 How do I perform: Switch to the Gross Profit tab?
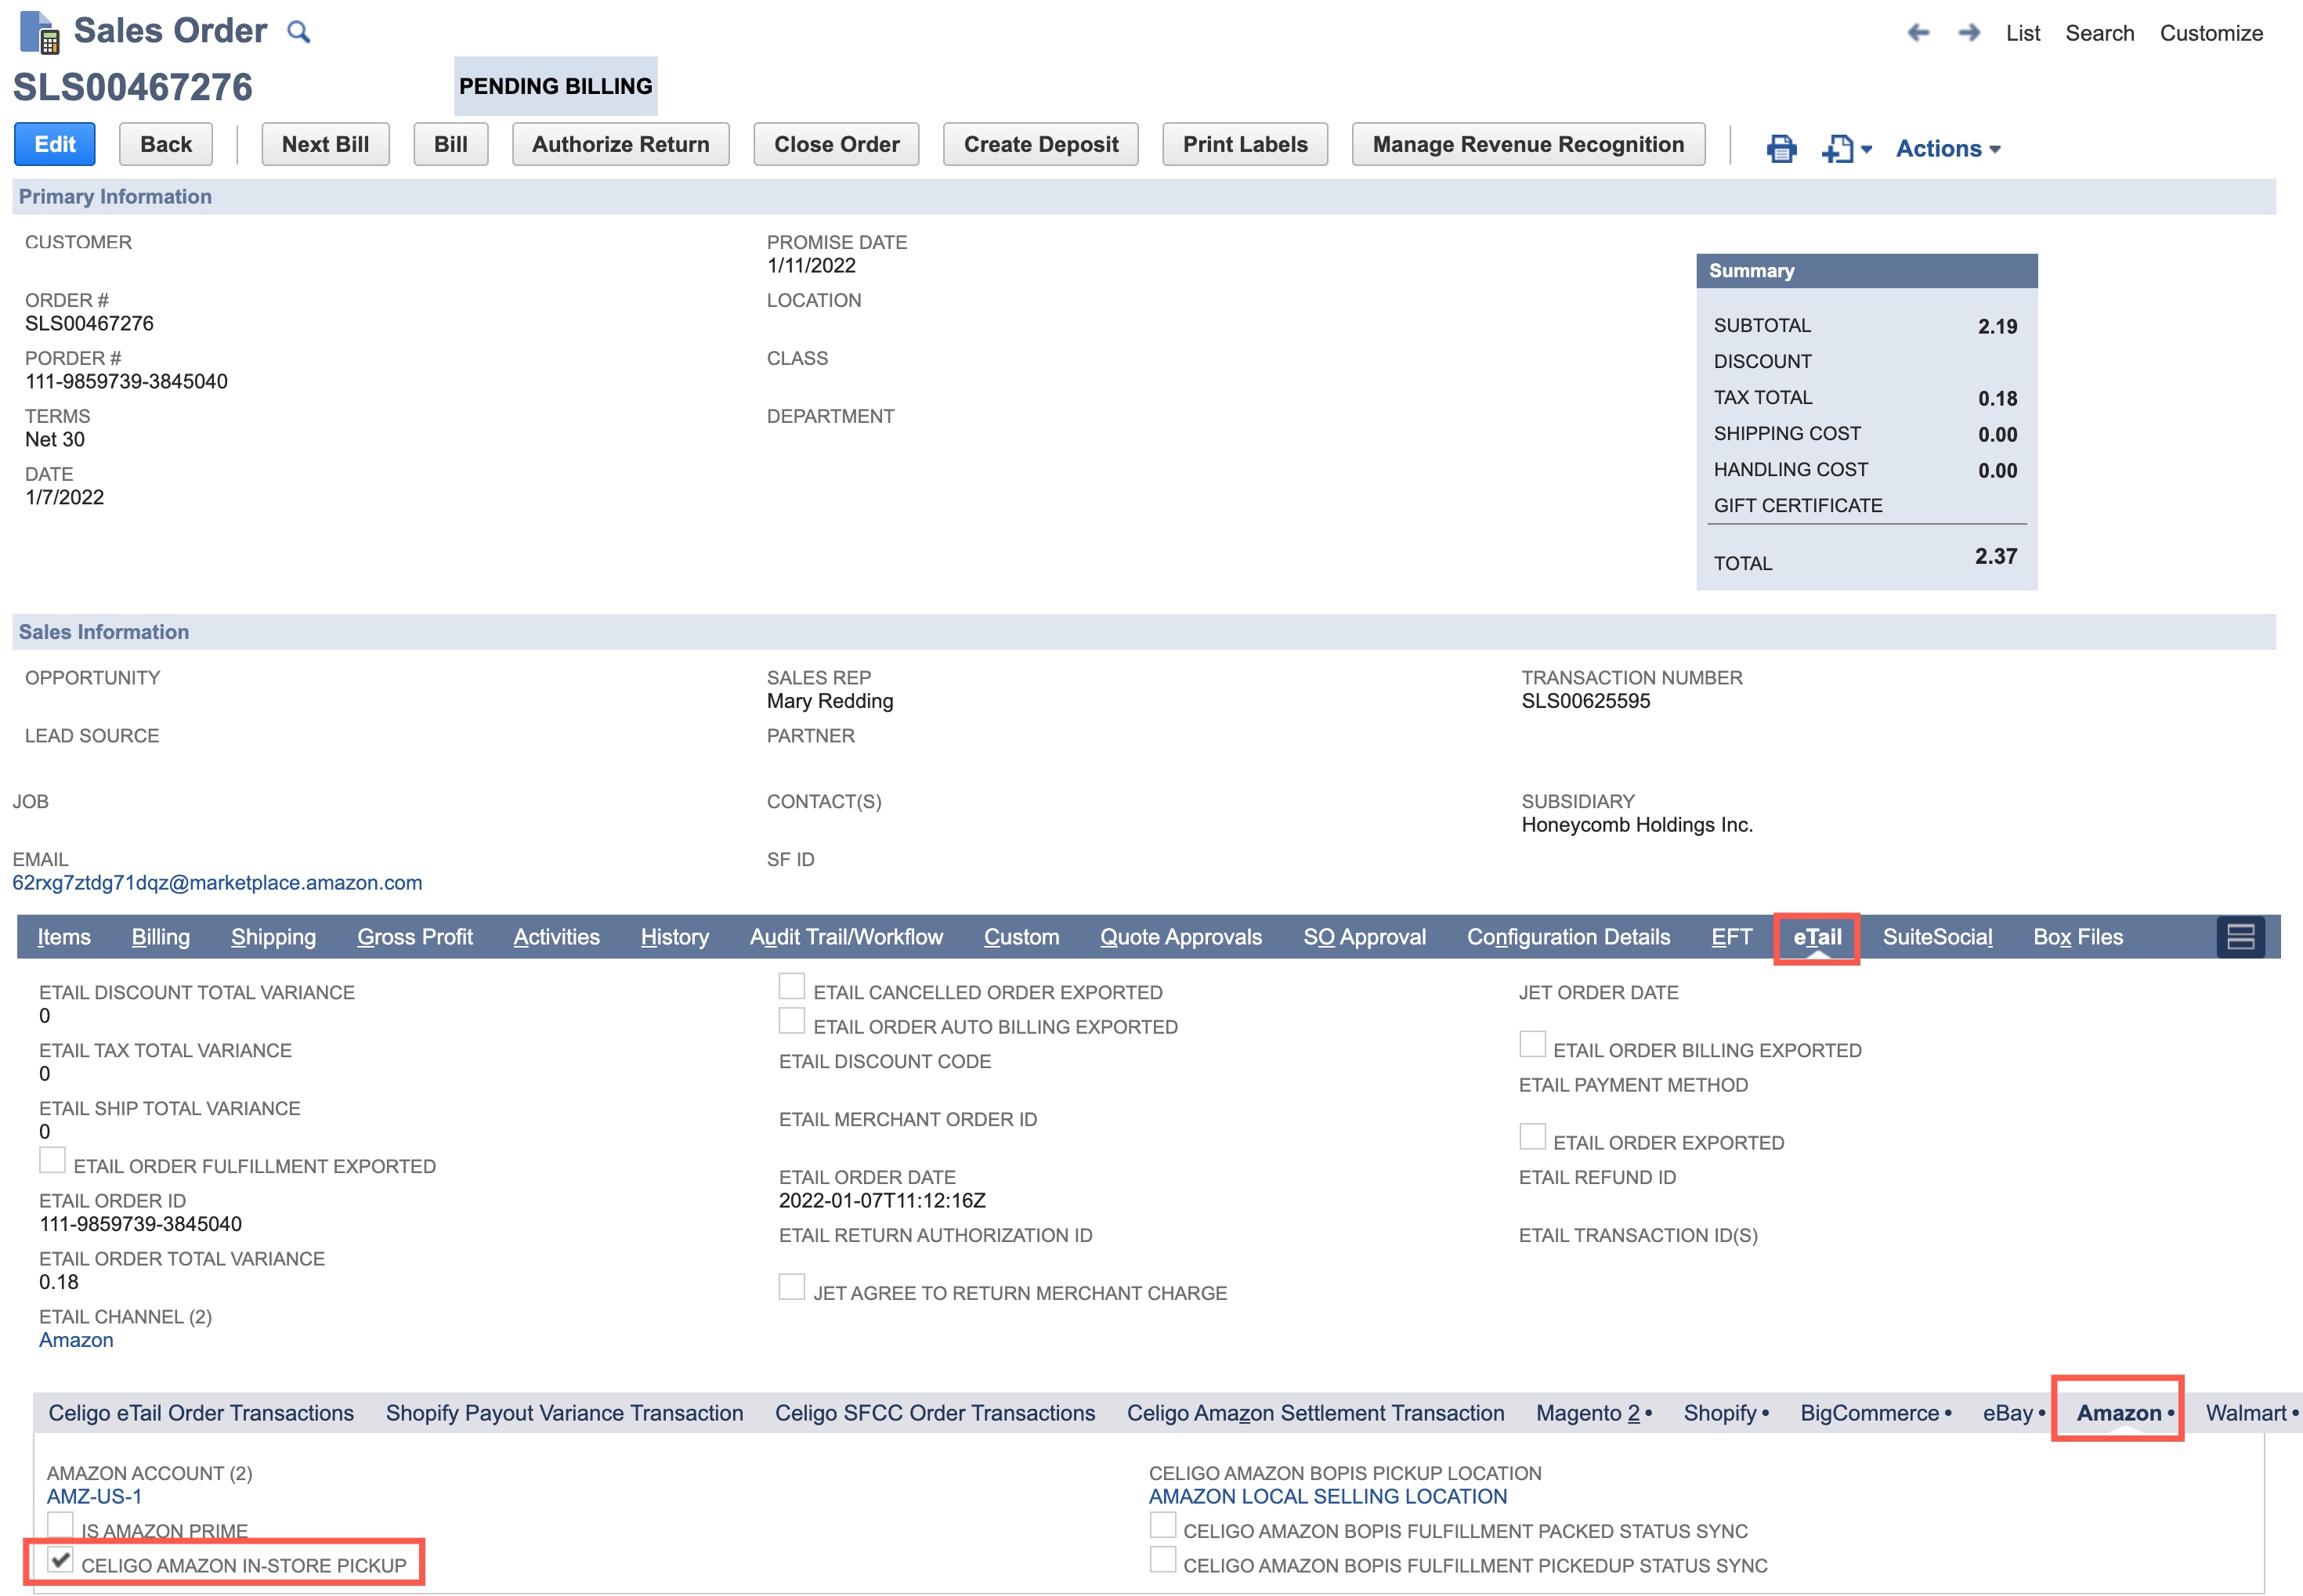[x=415, y=937]
